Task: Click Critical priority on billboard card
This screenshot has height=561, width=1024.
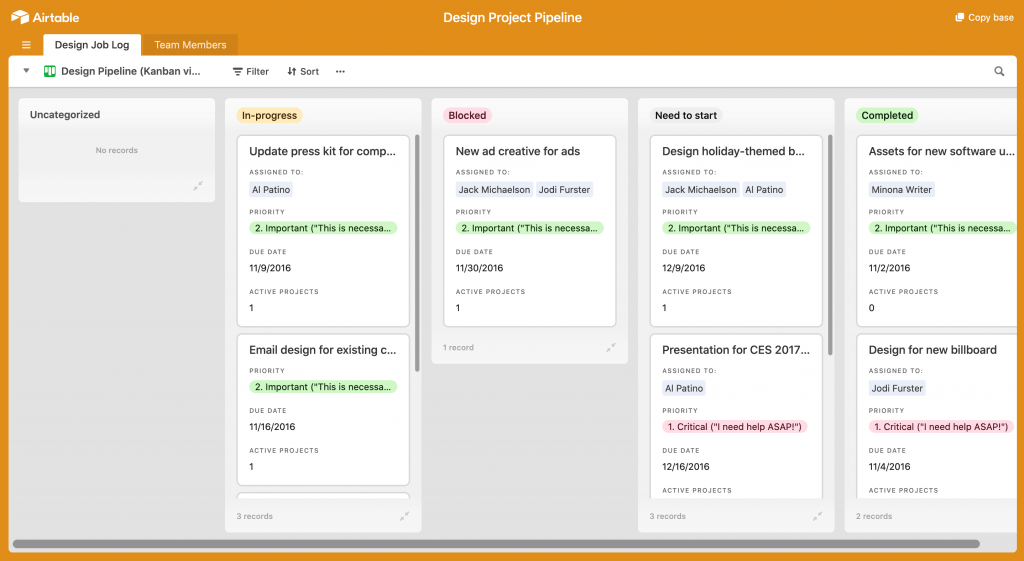Action: click(941, 426)
